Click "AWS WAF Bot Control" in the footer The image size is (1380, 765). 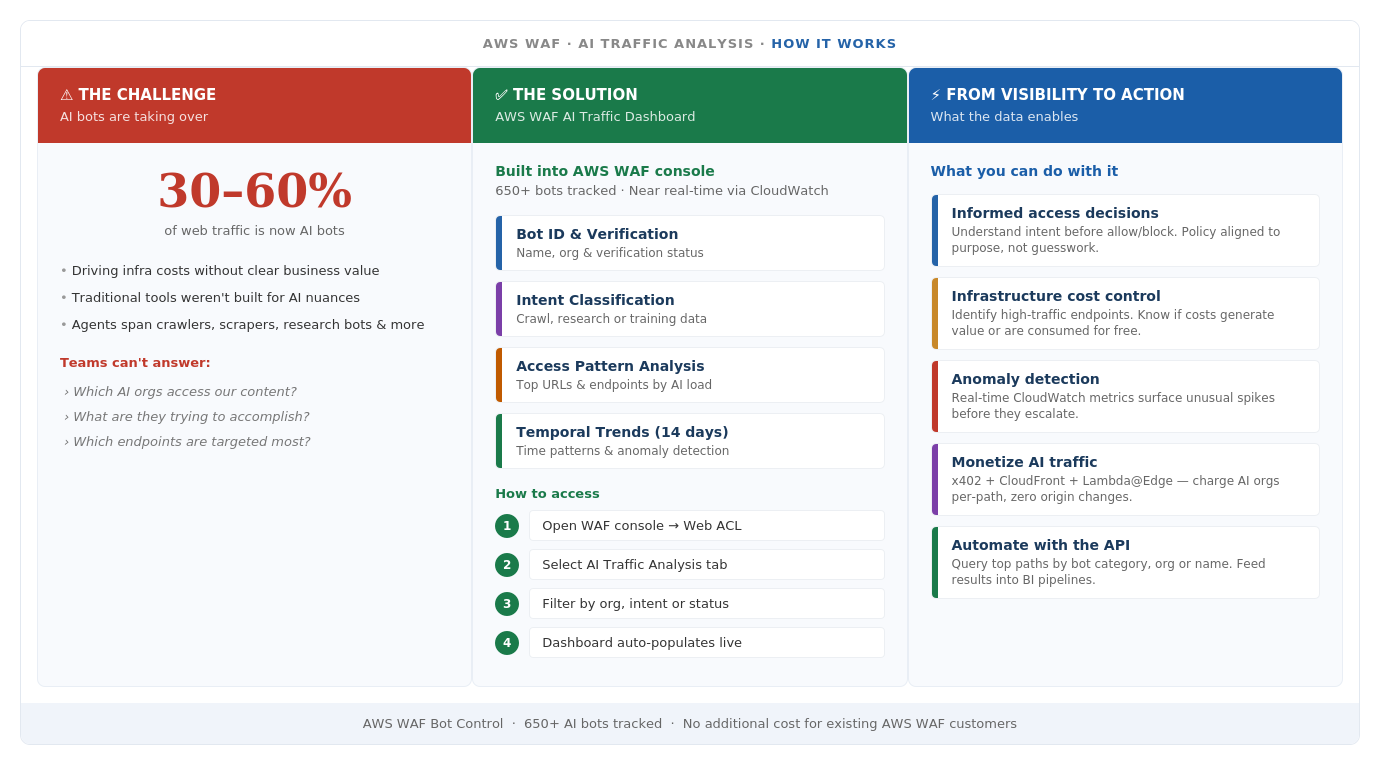[433, 724]
